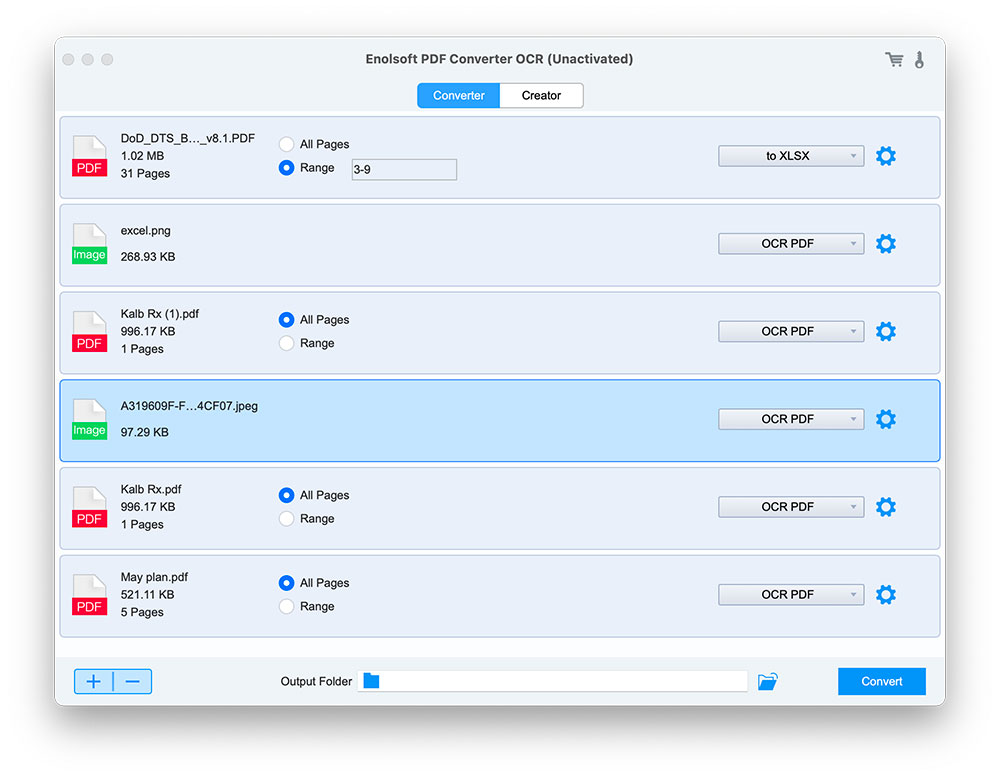This screenshot has width=1000, height=778.
Task: Open settings gear for May plan.pdf
Action: point(885,595)
